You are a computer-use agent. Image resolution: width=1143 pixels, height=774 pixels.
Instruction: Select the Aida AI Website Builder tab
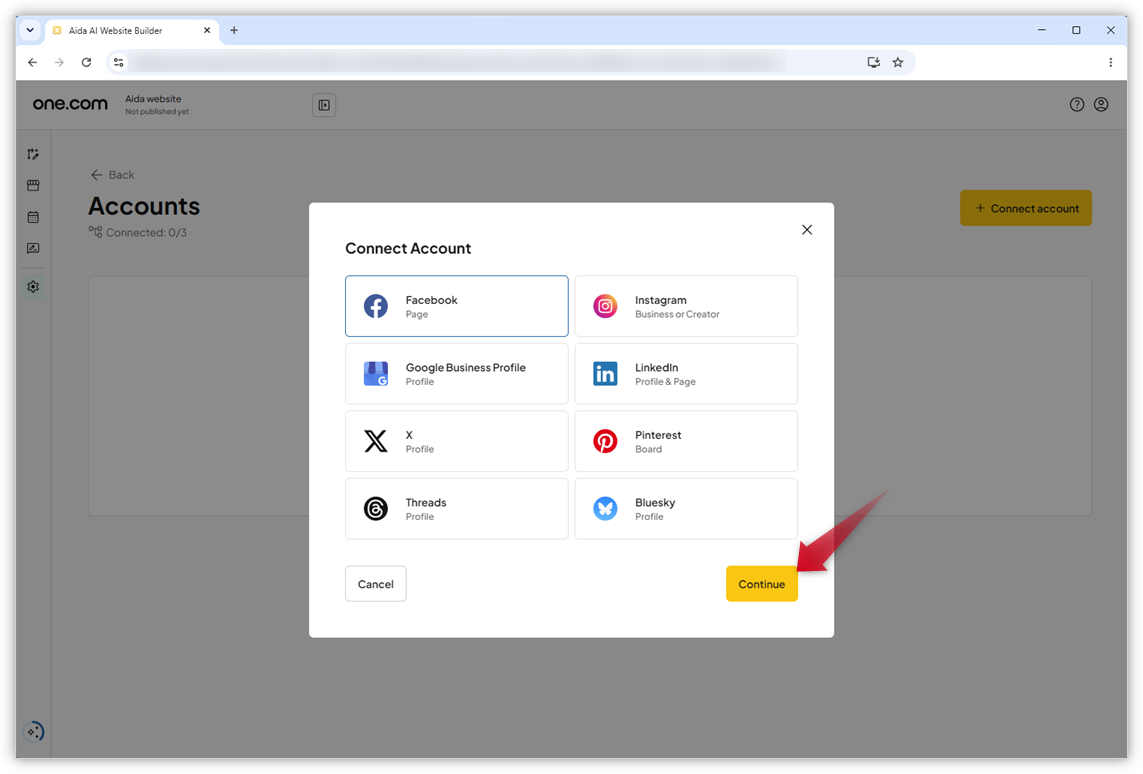point(131,31)
